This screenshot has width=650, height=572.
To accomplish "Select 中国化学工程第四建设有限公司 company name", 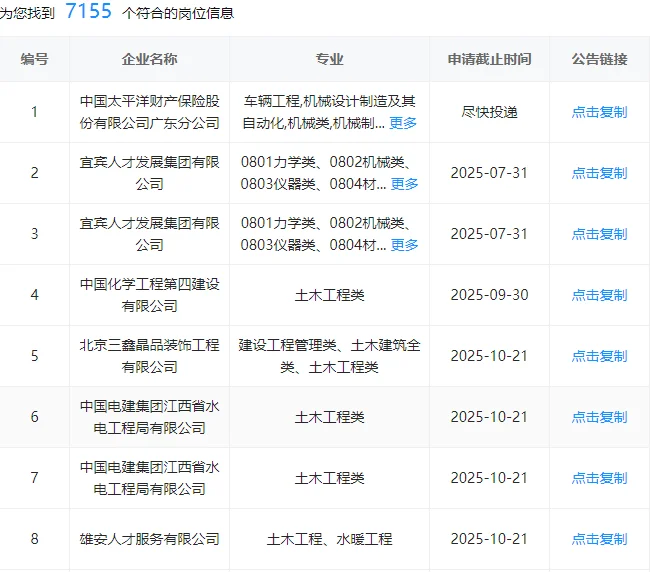I will (149, 295).
